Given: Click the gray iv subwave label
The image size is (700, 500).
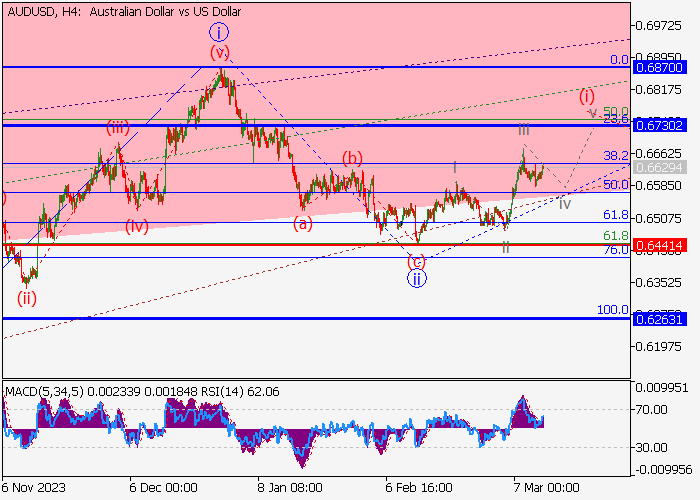Looking at the screenshot, I should [x=565, y=204].
